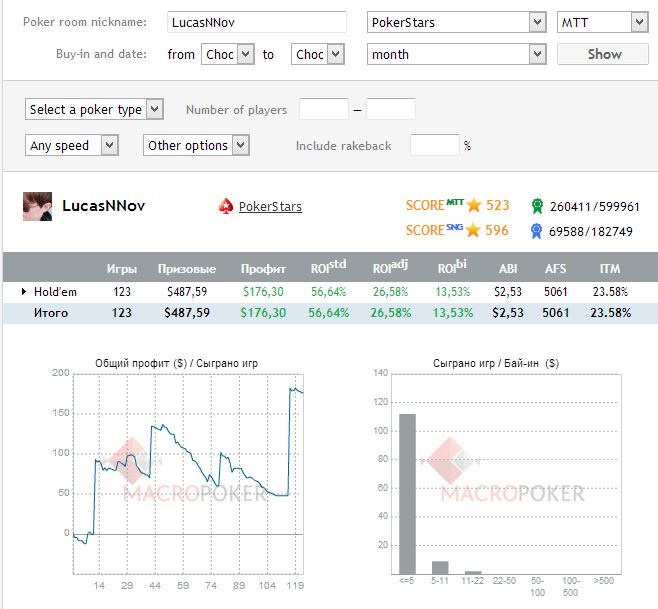The width and height of the screenshot is (658, 609).
Task: Click the SNG score value 596
Action: click(496, 230)
